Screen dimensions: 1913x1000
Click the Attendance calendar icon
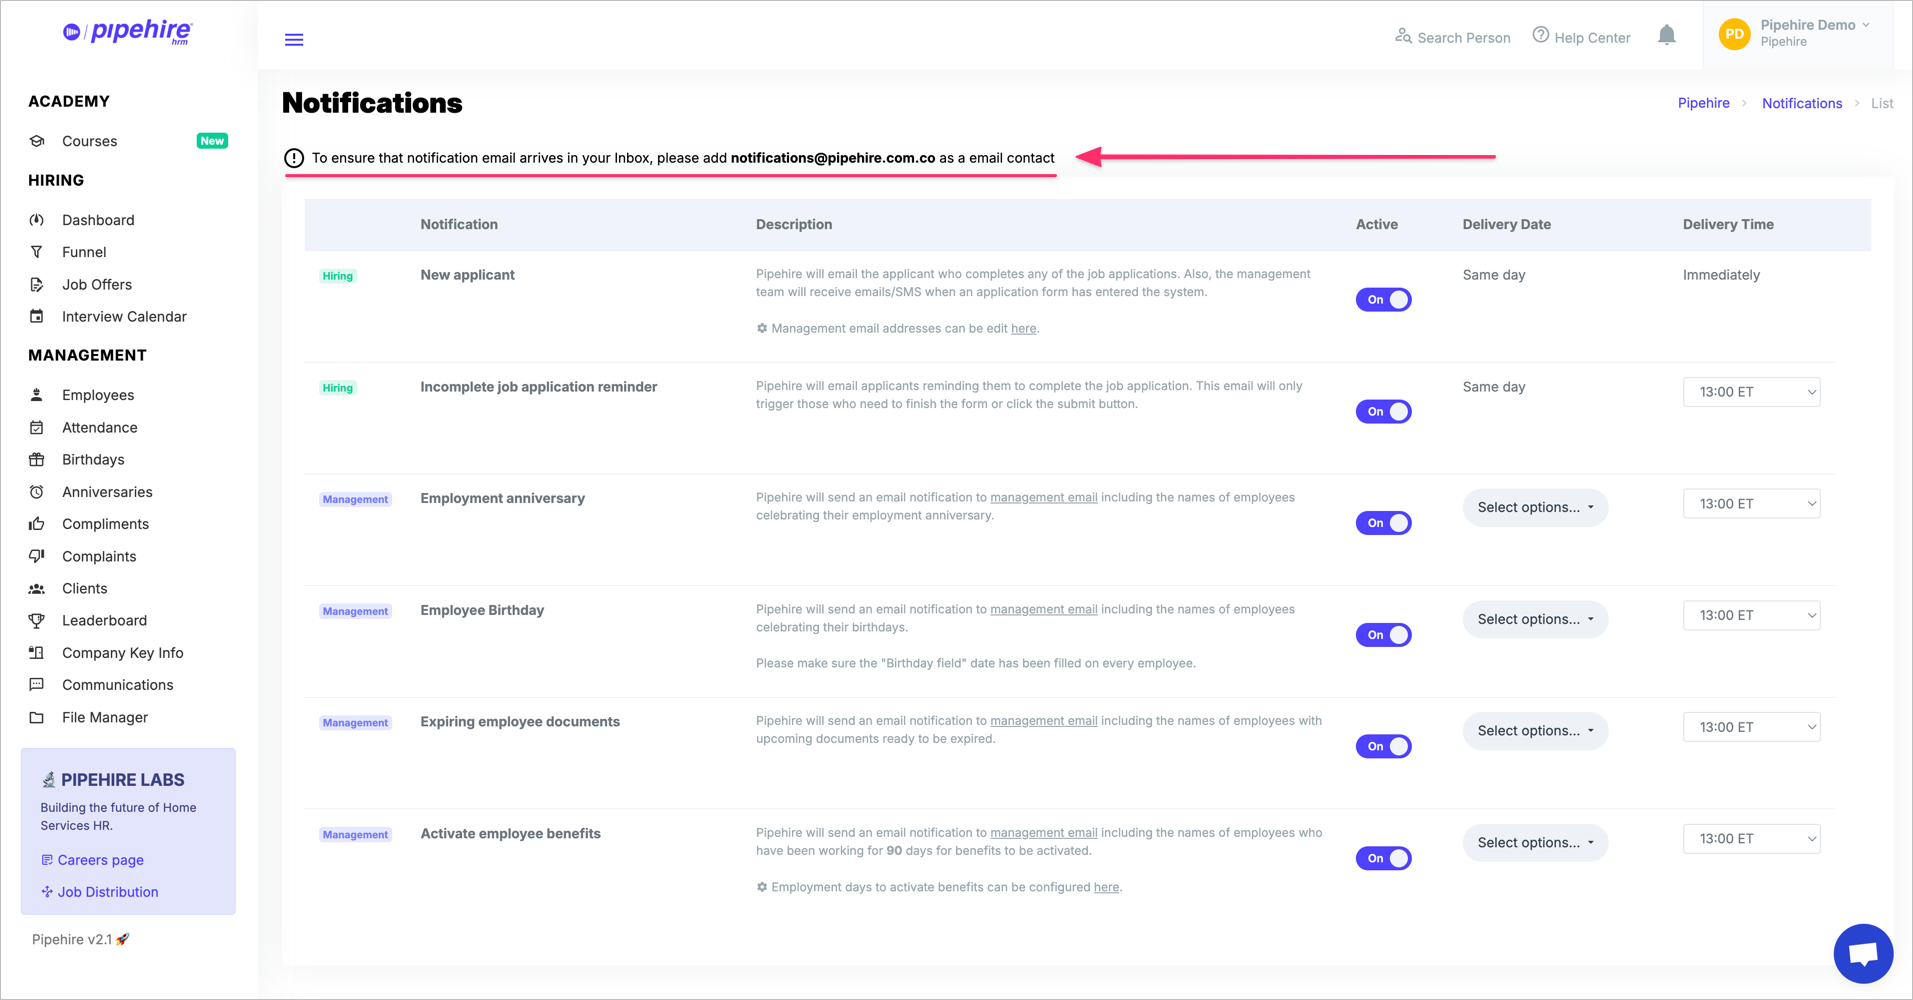(x=37, y=427)
